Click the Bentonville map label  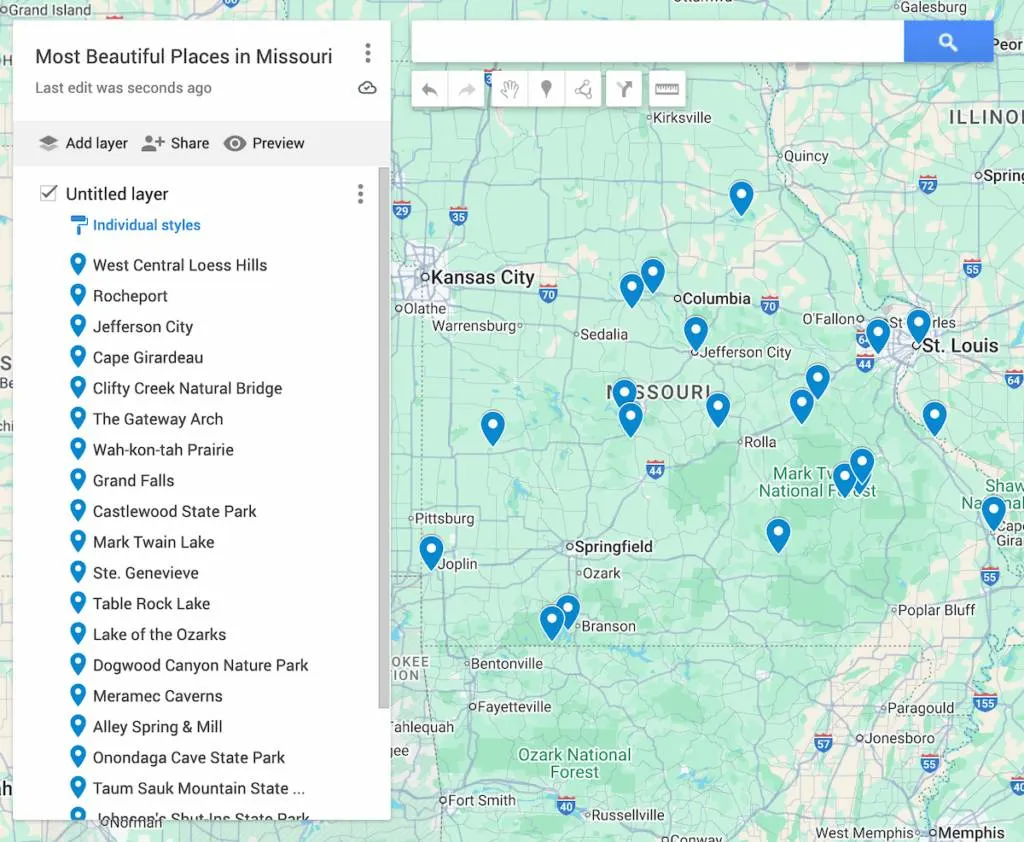[x=507, y=664]
